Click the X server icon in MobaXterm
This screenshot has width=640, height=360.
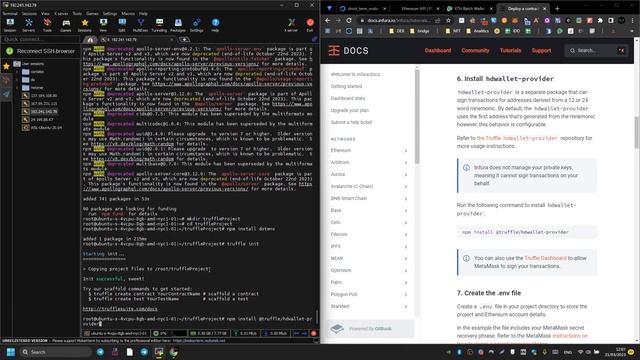(x=291, y=25)
